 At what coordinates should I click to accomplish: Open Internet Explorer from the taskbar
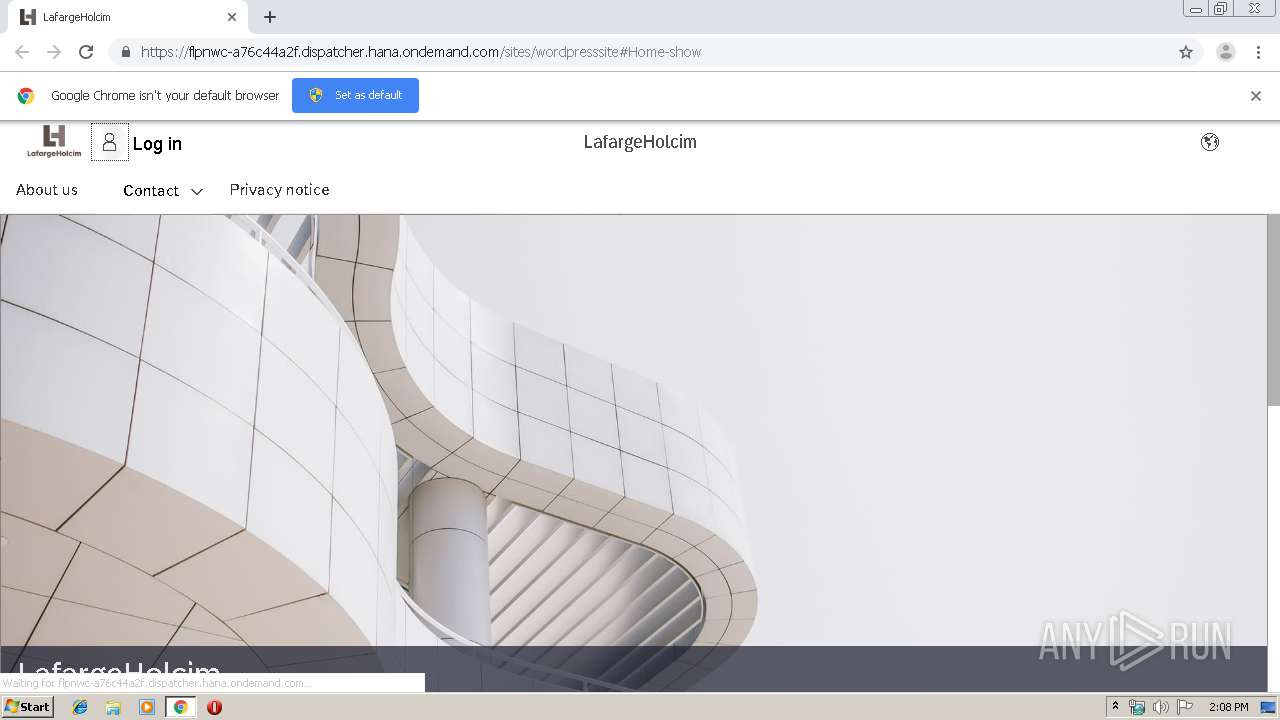(x=80, y=707)
